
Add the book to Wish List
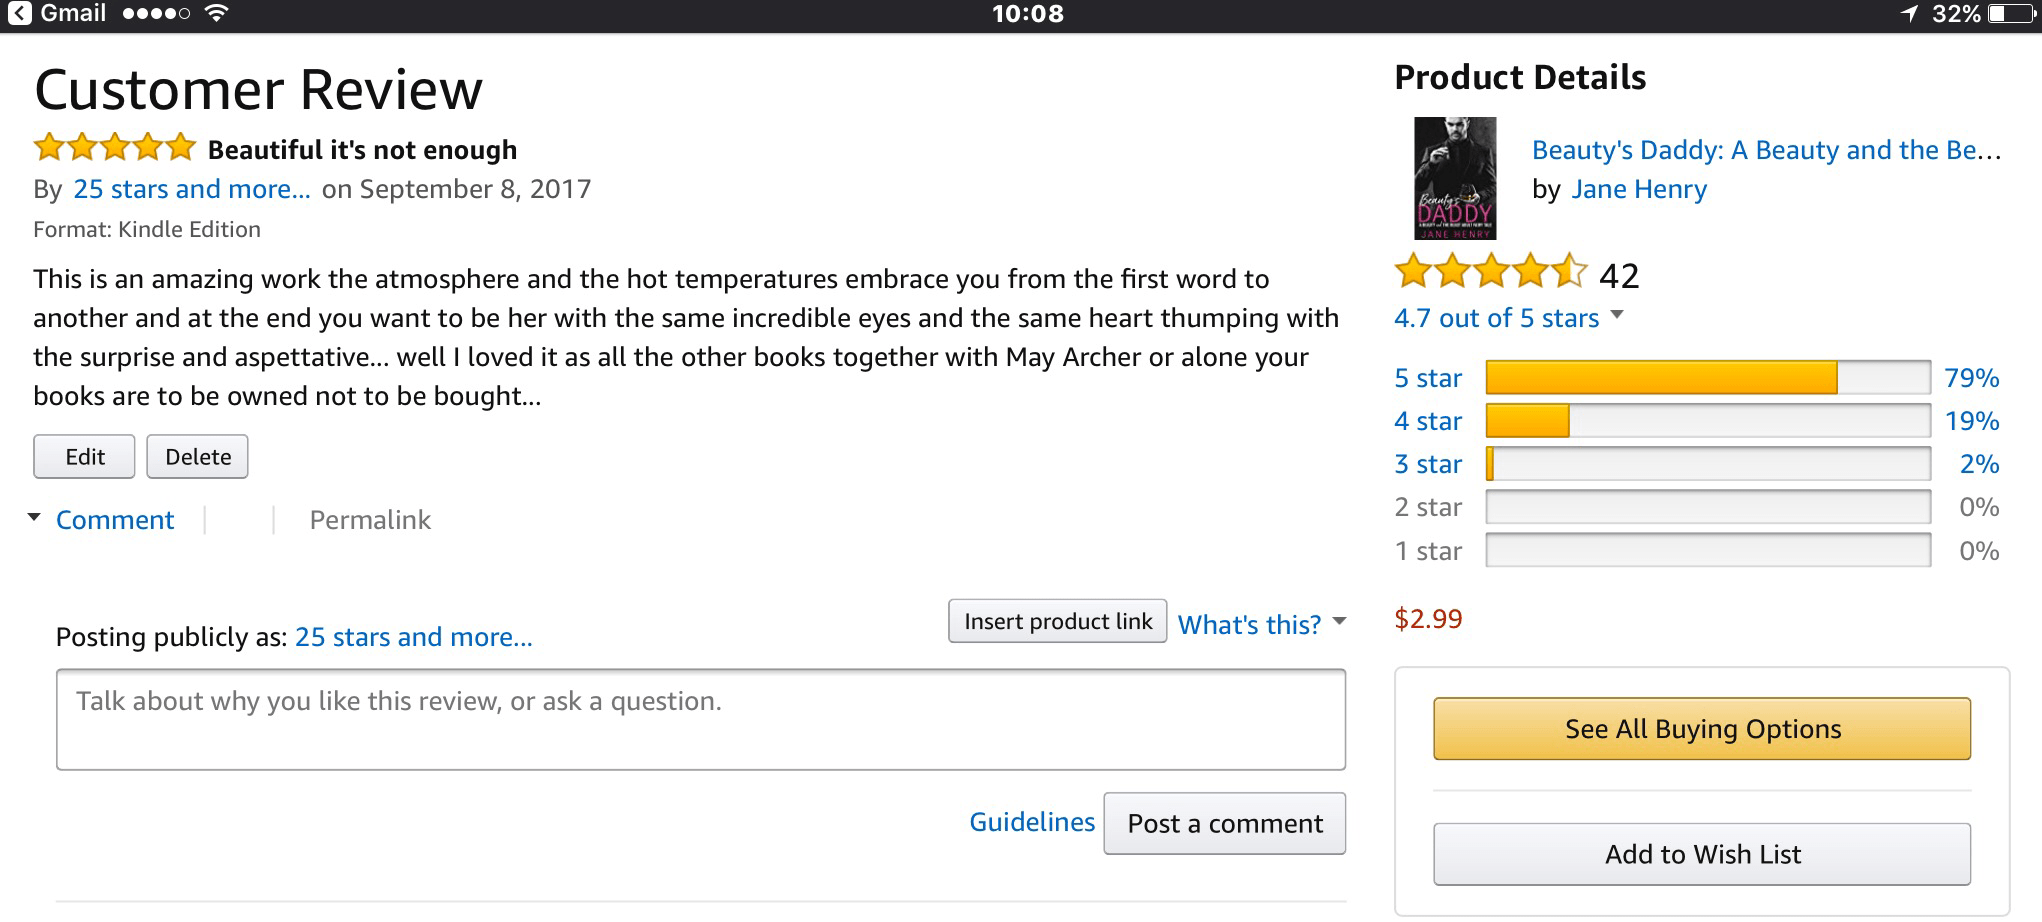[1702, 854]
